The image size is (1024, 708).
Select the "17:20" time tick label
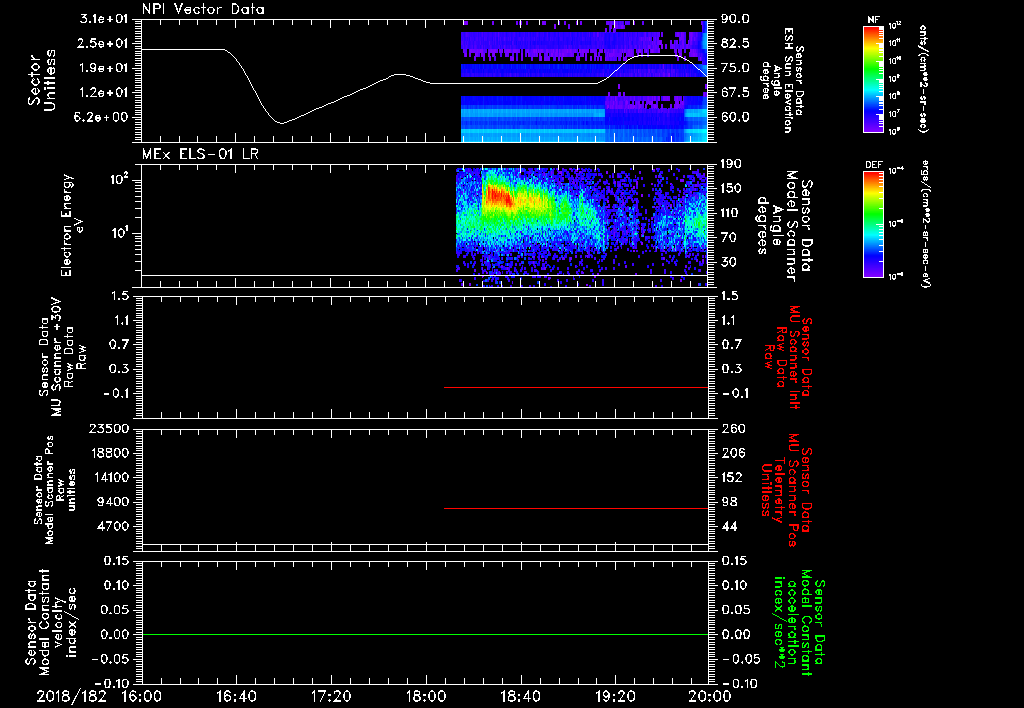click(x=331, y=696)
